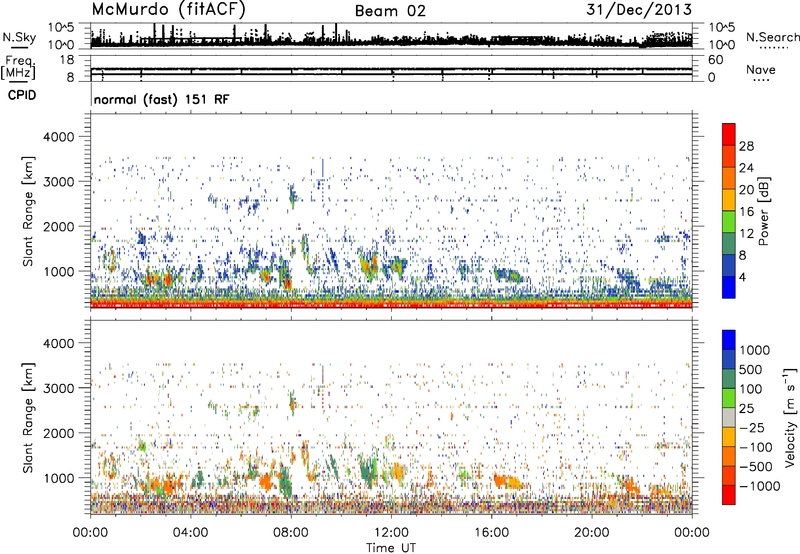Click the "20:00" time tick label
Image resolution: width=800 pixels, height=554 pixels.
click(591, 533)
